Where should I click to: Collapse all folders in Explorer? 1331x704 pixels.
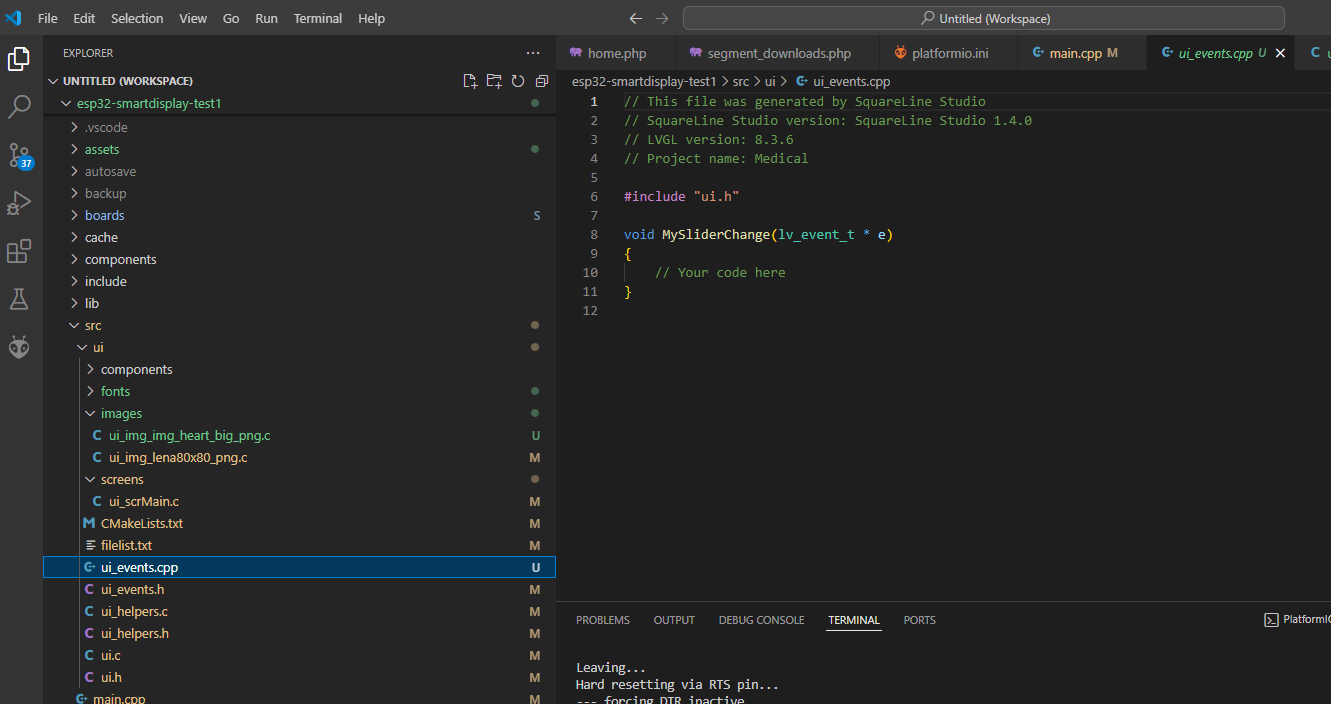click(x=542, y=81)
